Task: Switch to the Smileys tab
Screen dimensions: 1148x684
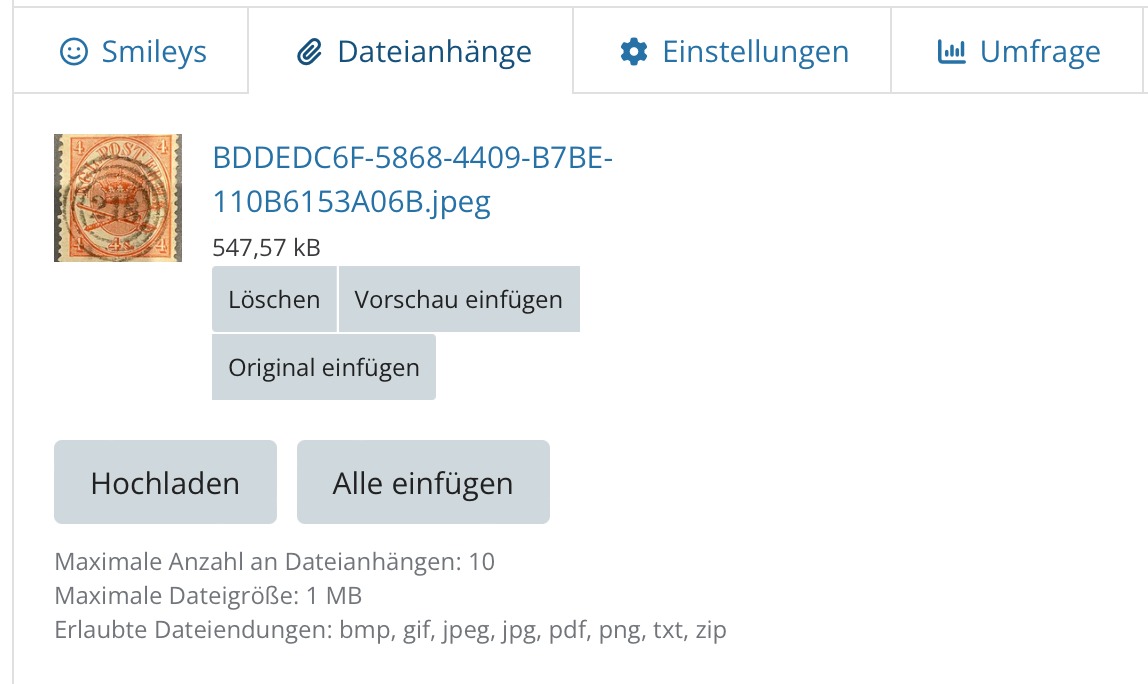Action: [153, 52]
